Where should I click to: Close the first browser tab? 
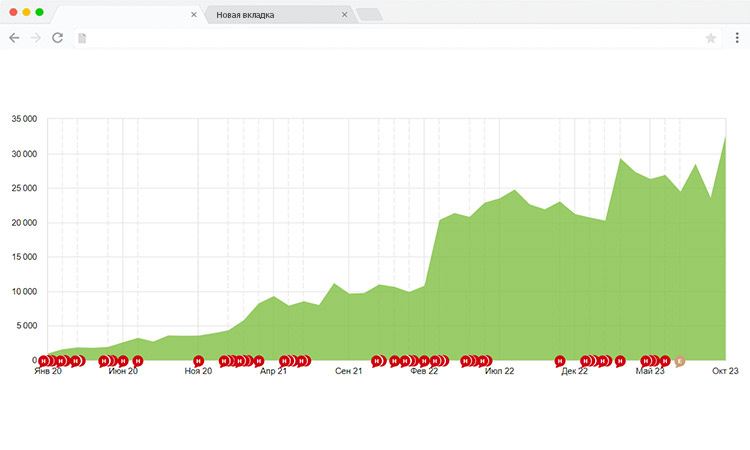pos(194,15)
